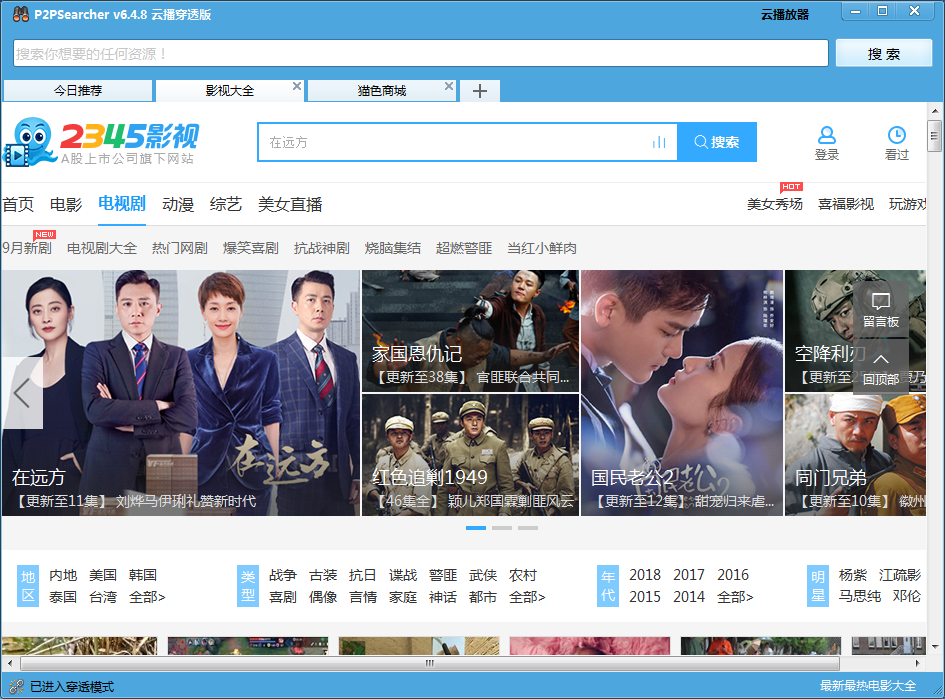Click the signal bars icon in the search box
Viewport: 945px width, 699px height.
pyautogui.click(x=659, y=142)
